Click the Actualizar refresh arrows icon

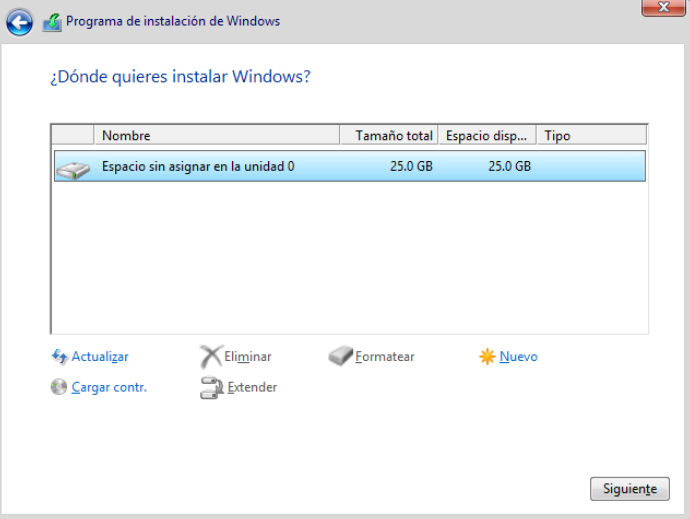click(59, 356)
